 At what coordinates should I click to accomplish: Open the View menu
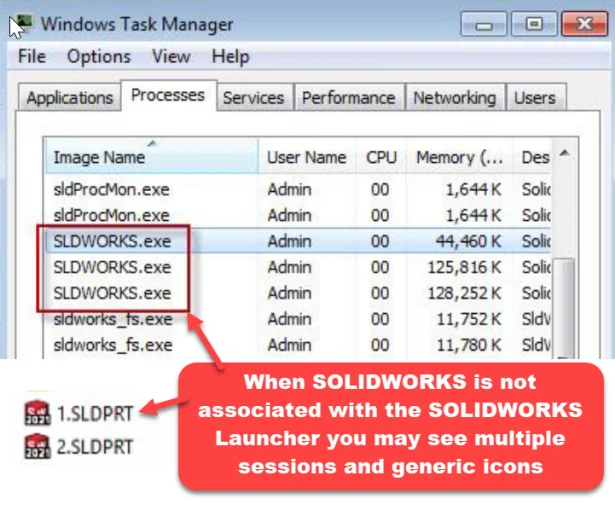point(171,57)
